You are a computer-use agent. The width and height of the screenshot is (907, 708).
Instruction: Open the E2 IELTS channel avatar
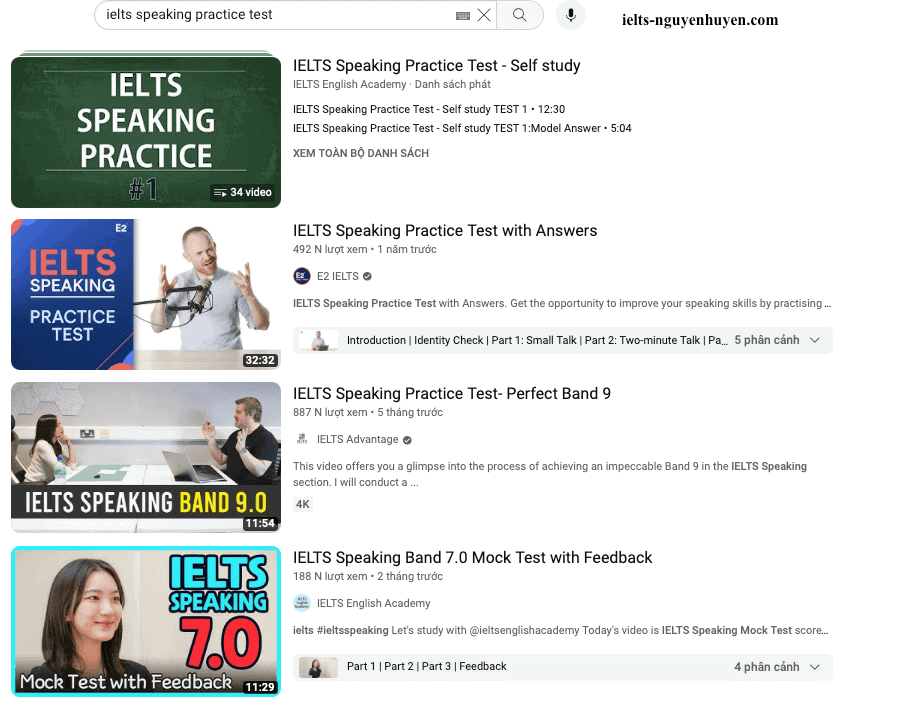click(302, 276)
